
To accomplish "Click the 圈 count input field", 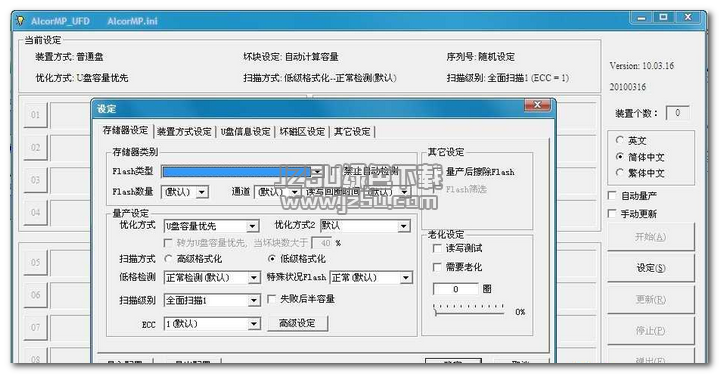I will (x=456, y=289).
